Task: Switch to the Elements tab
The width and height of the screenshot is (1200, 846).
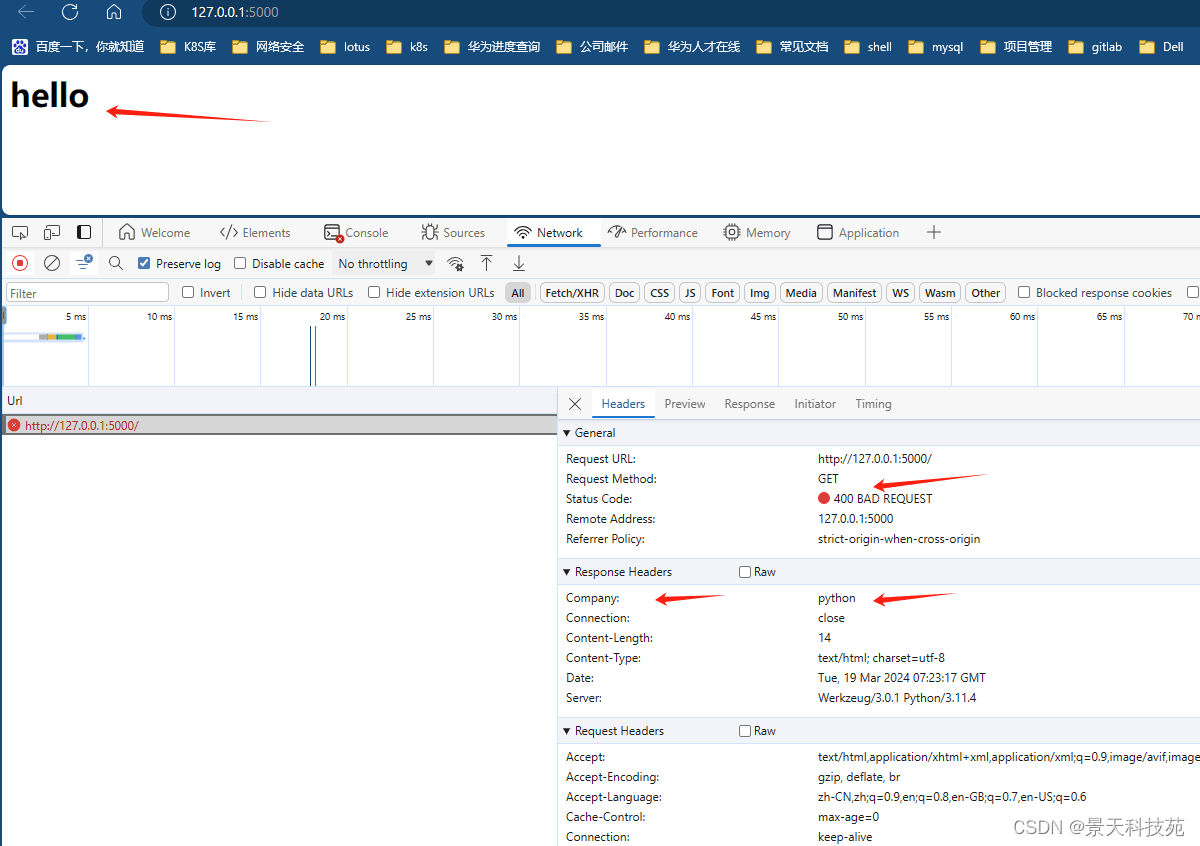Action: pos(255,232)
